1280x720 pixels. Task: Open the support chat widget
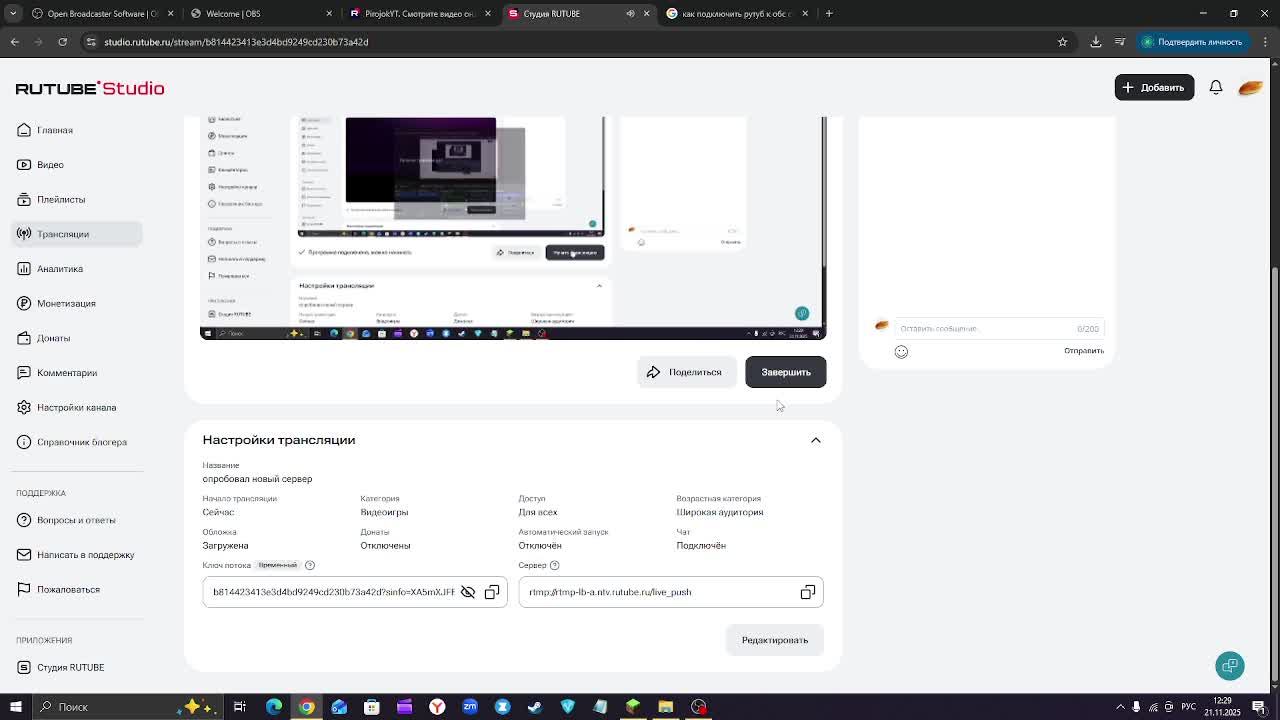tap(1230, 666)
